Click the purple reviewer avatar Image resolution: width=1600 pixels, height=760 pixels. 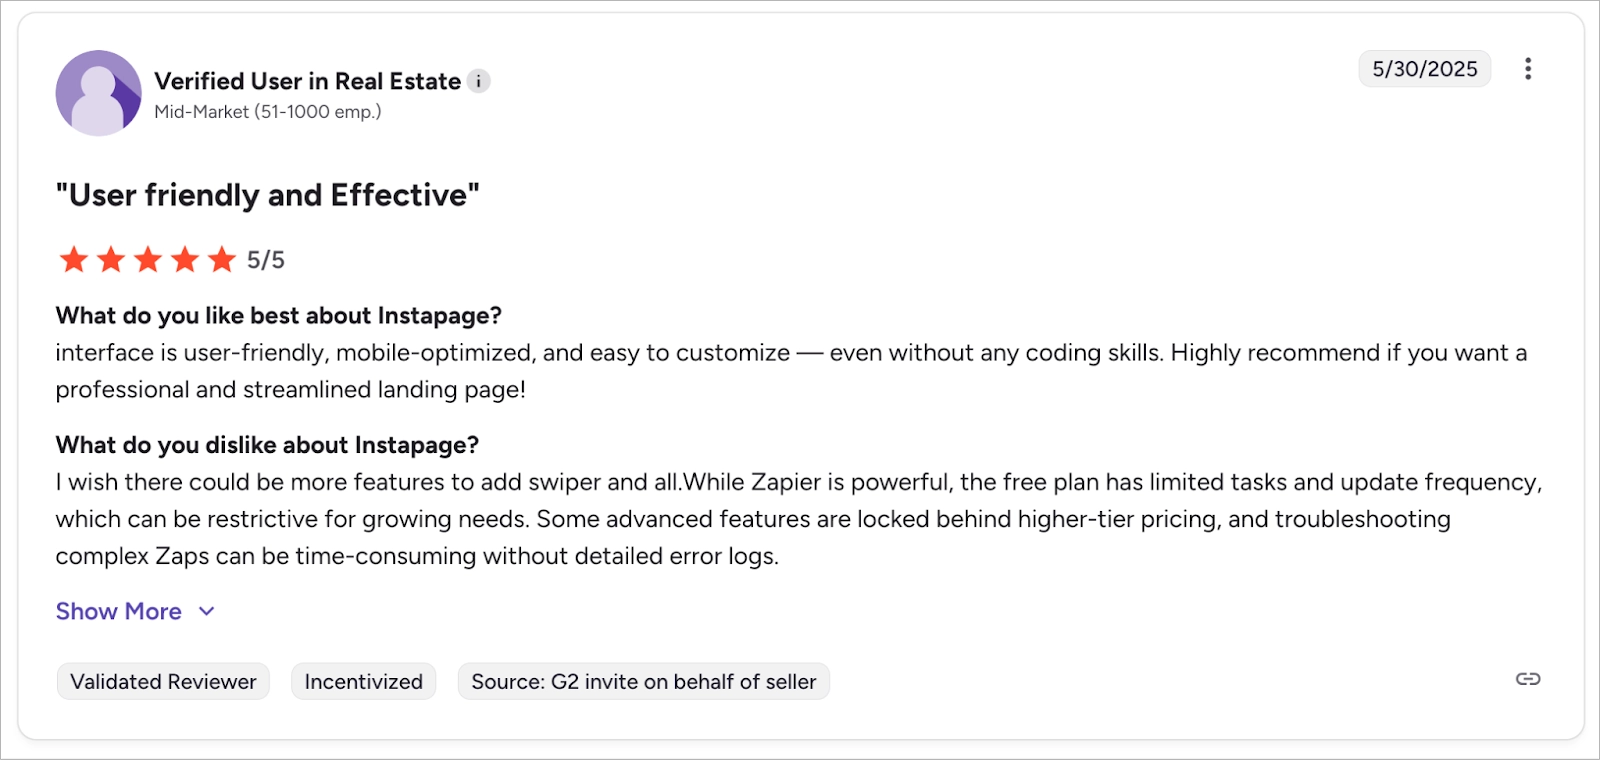click(x=98, y=93)
